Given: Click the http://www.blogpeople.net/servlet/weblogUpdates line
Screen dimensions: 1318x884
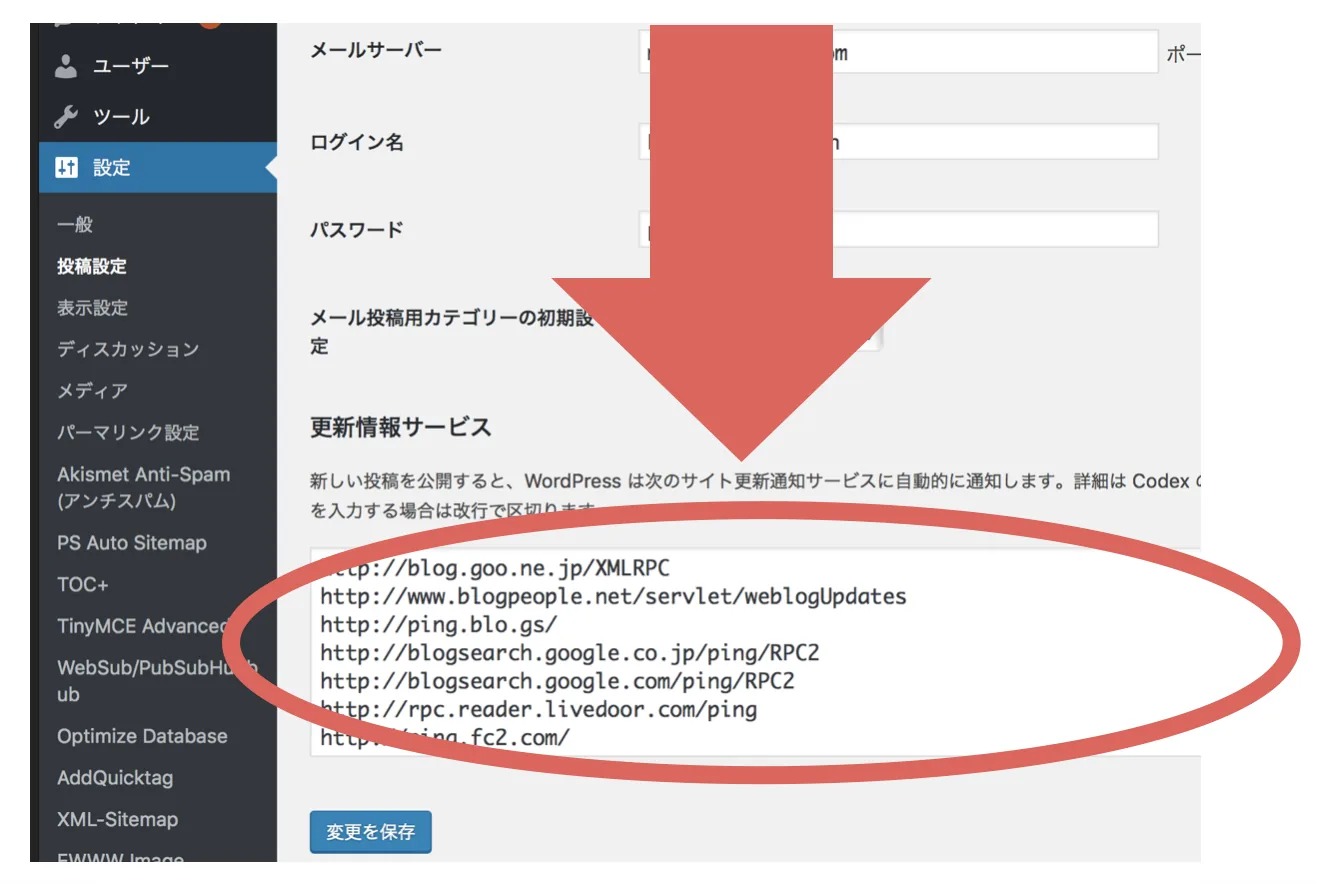Looking at the screenshot, I should 613,597.
